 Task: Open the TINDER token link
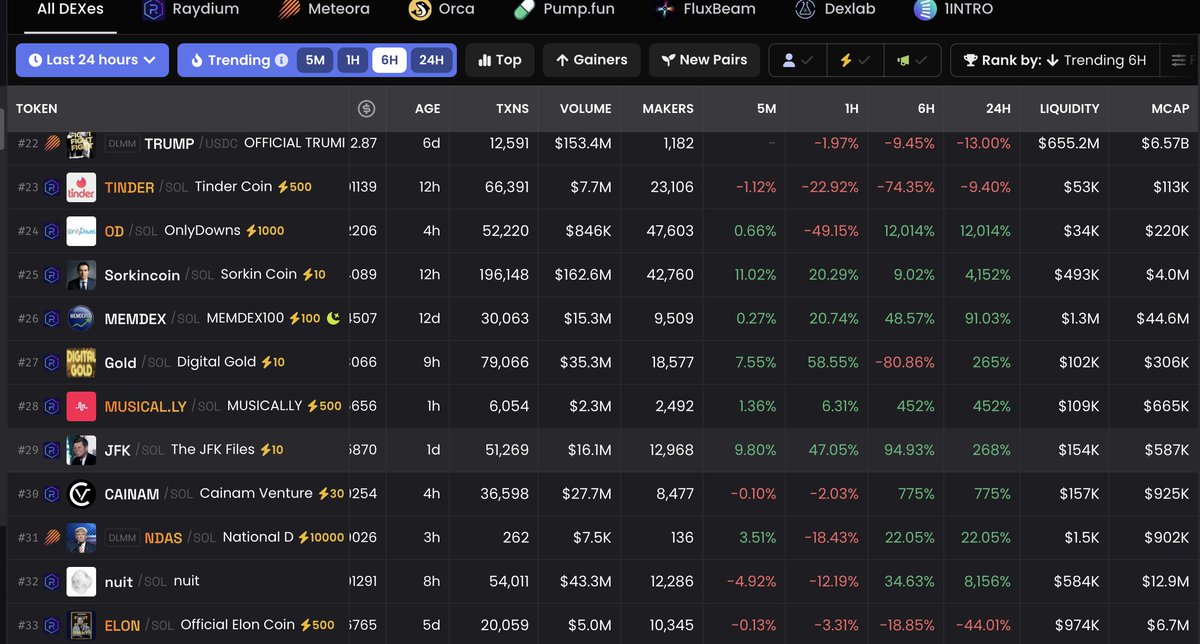pos(130,187)
